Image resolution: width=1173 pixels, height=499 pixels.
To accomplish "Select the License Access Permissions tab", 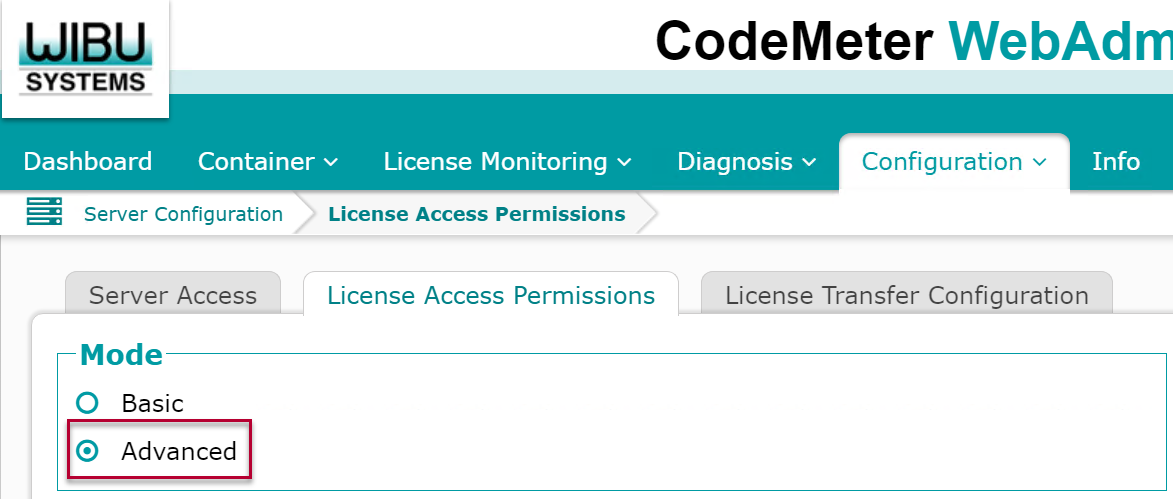I will tap(491, 295).
